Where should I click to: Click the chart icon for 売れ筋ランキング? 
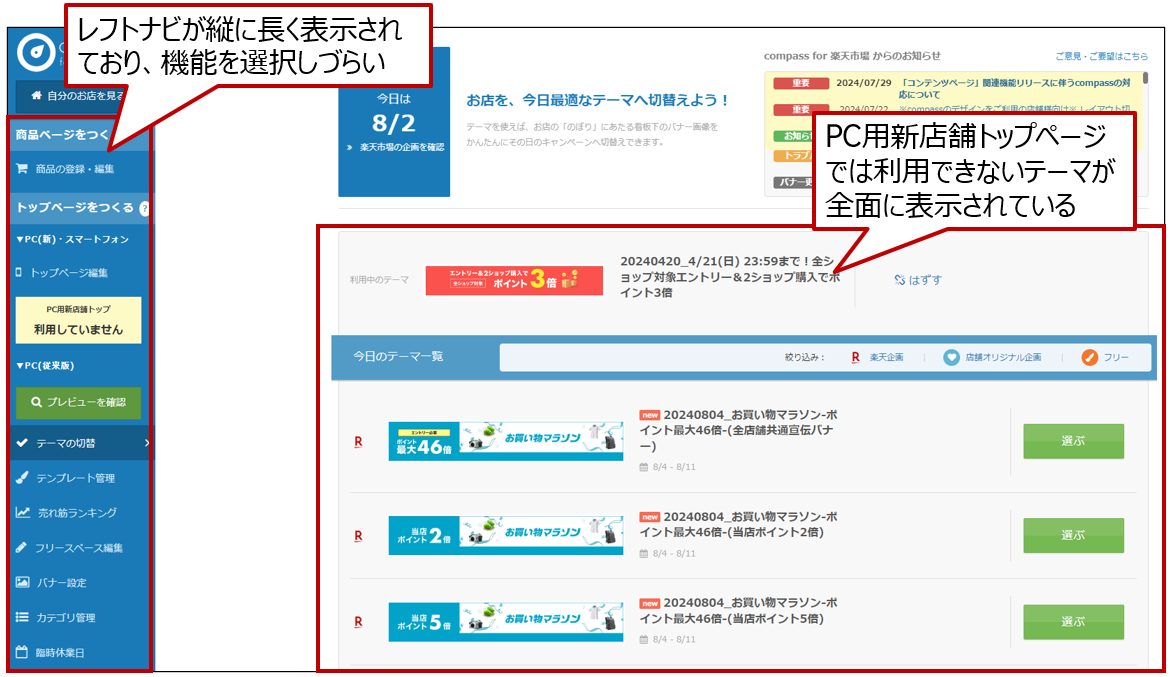(x=23, y=513)
